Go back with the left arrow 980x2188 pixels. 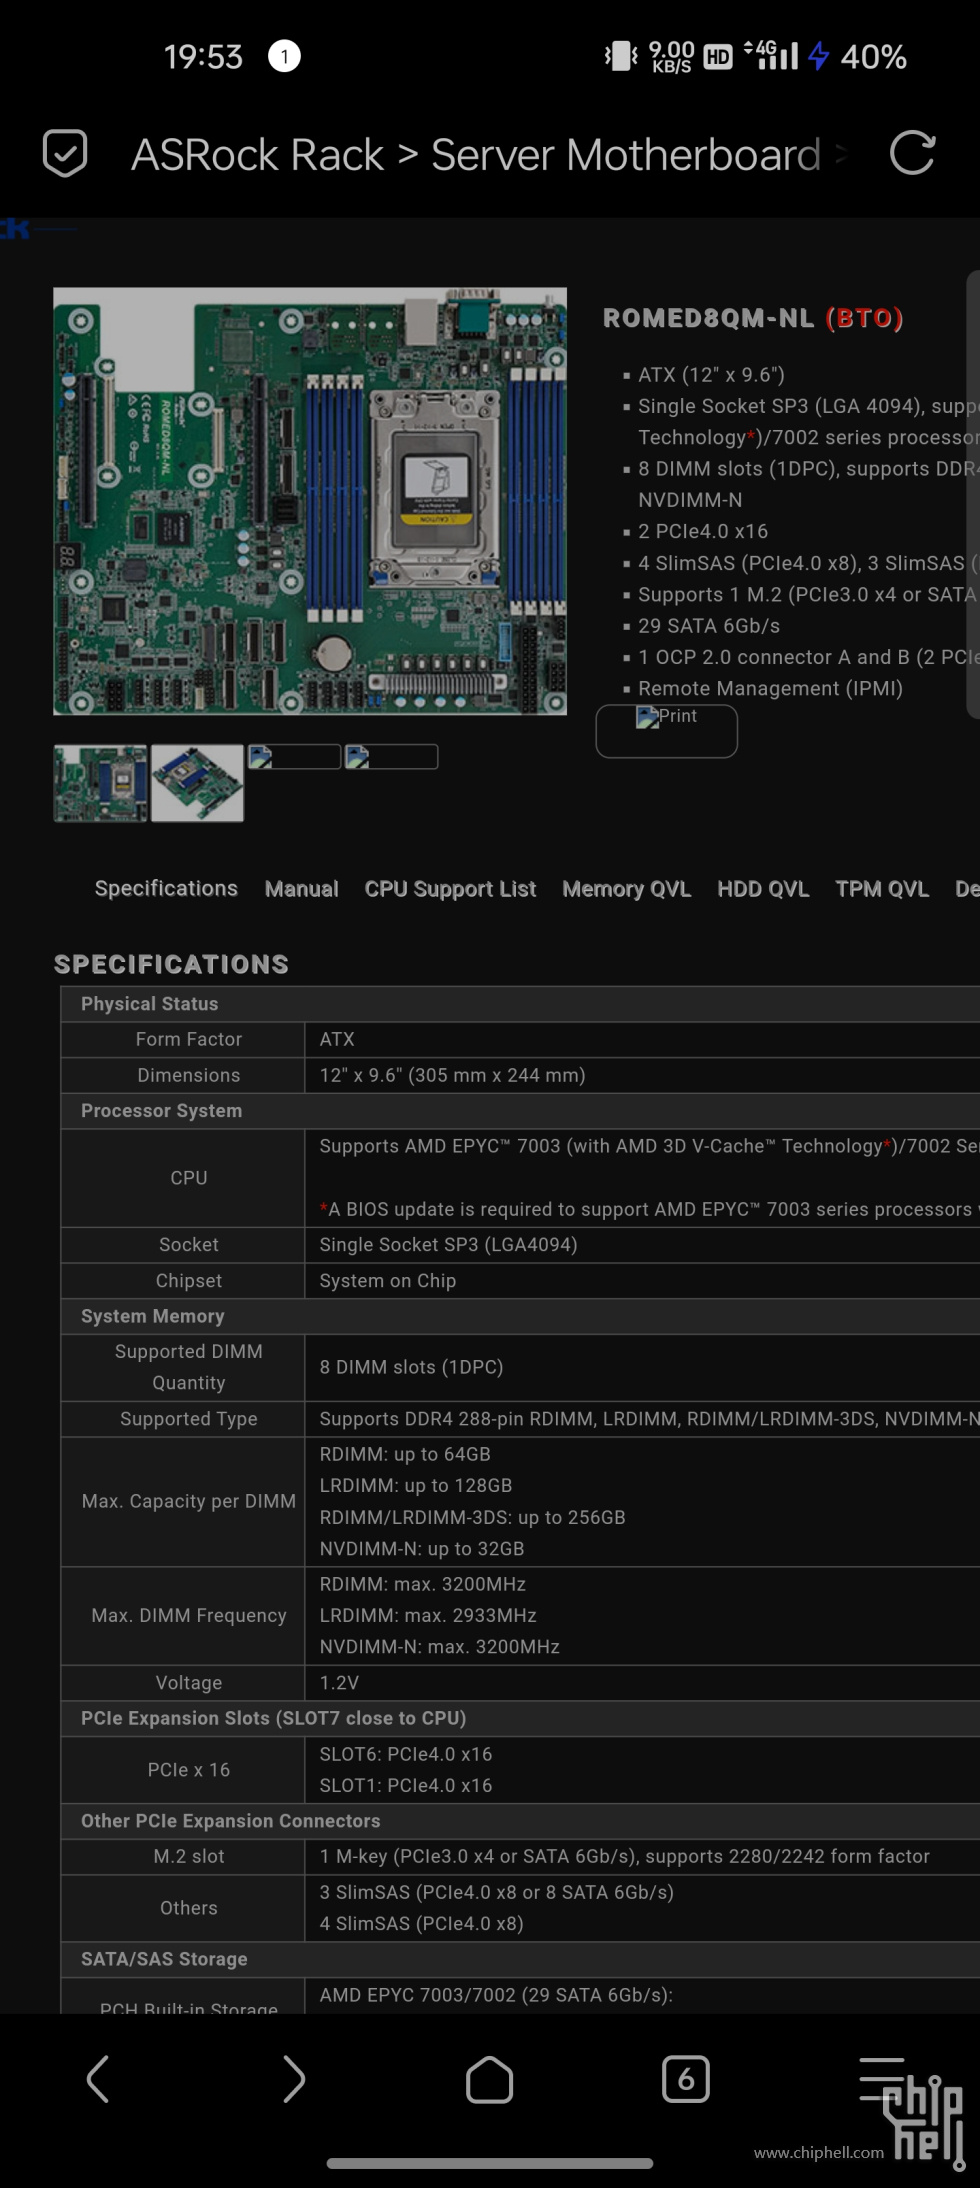point(98,2080)
